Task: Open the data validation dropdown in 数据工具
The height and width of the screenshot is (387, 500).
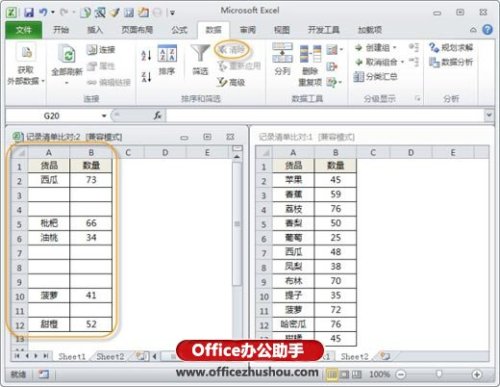Action: (335, 50)
